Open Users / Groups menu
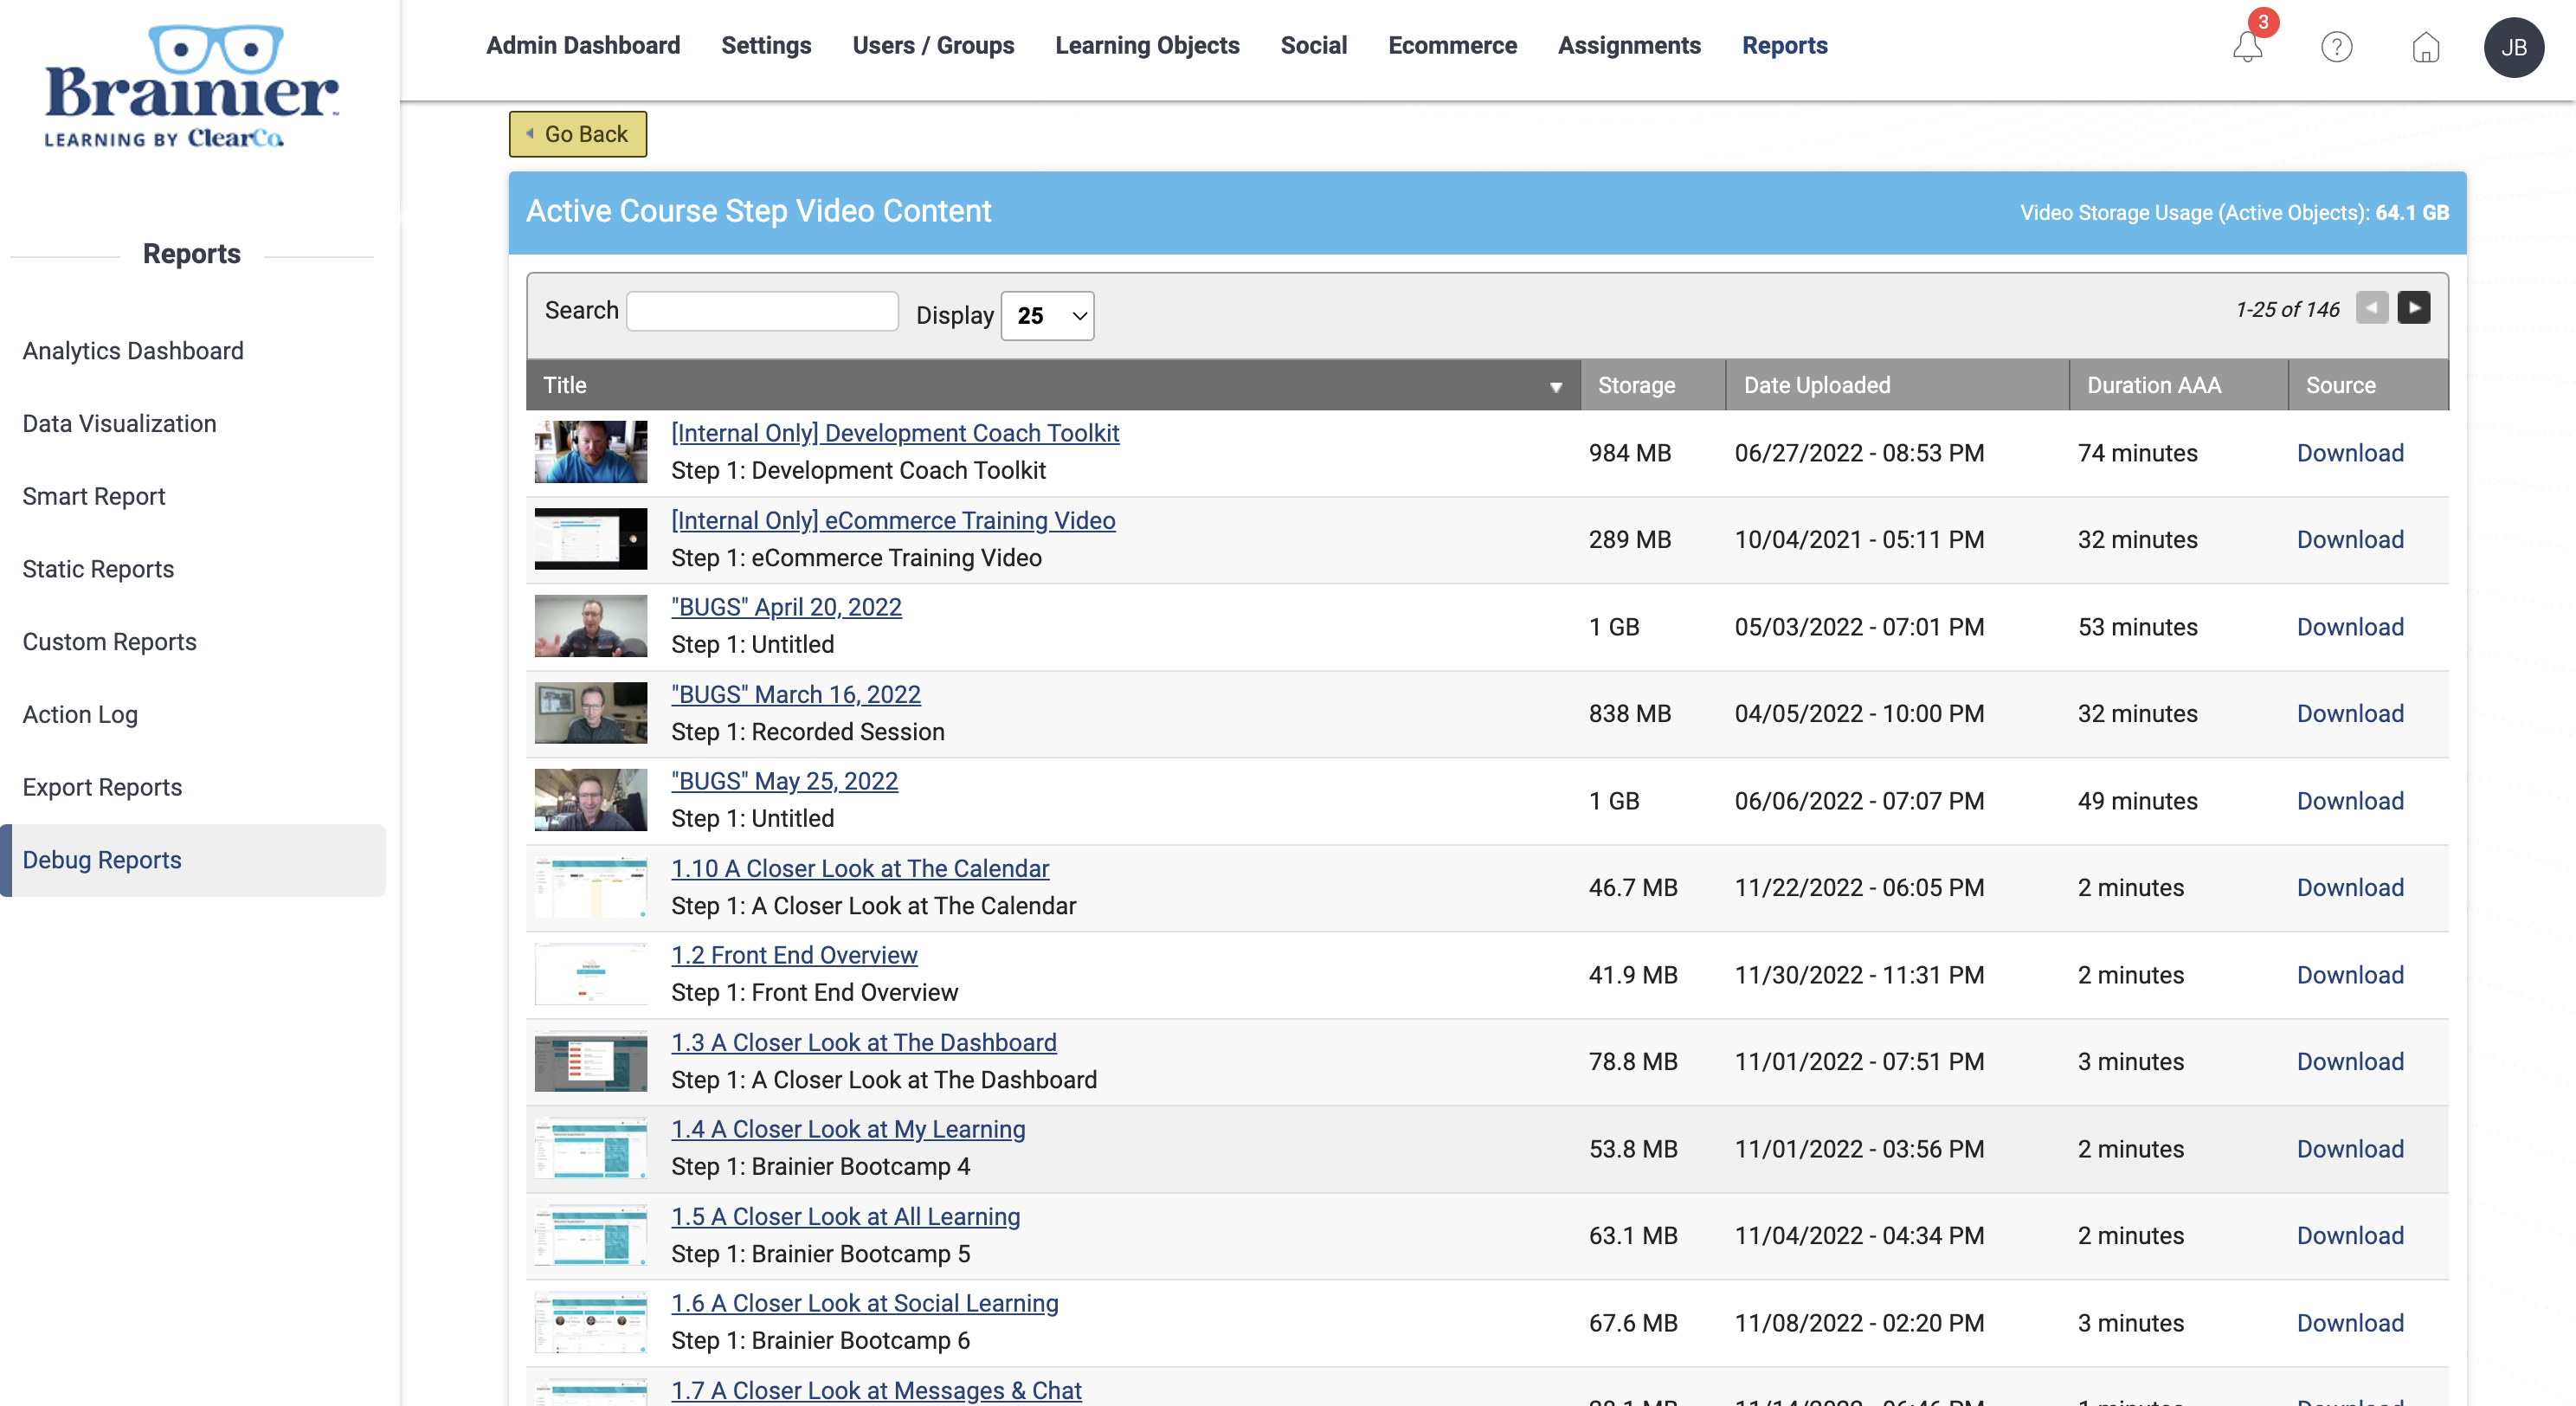This screenshot has height=1406, width=2576. click(x=933, y=45)
